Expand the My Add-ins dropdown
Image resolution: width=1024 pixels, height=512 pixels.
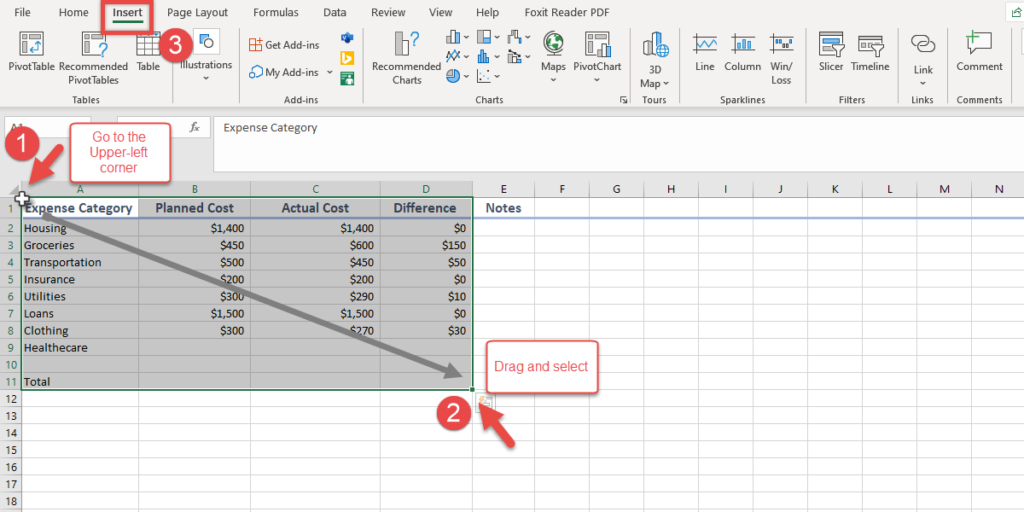330,72
